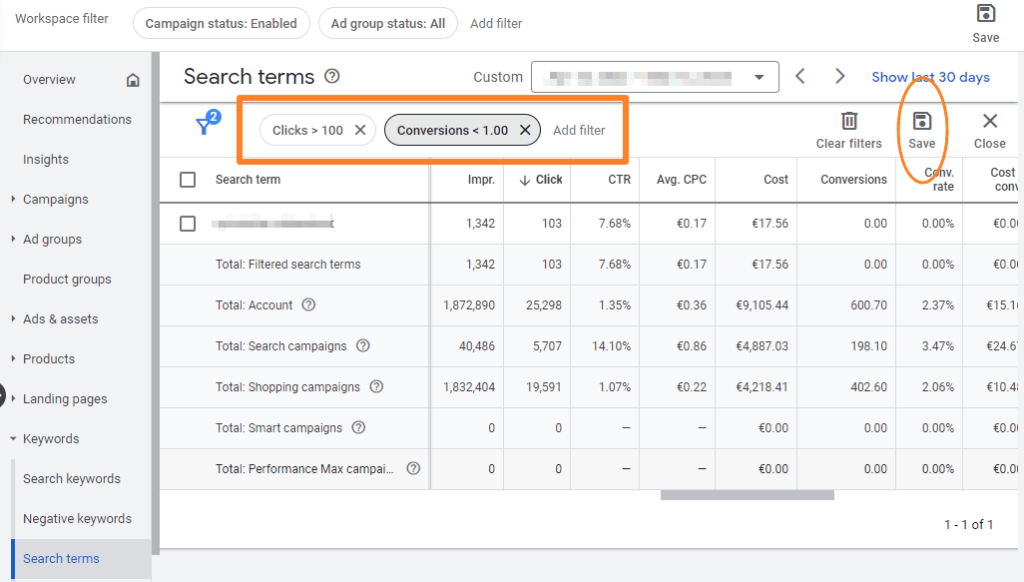The height and width of the screenshot is (582, 1024).
Task: Go to previous date range arrow
Action: point(800,76)
